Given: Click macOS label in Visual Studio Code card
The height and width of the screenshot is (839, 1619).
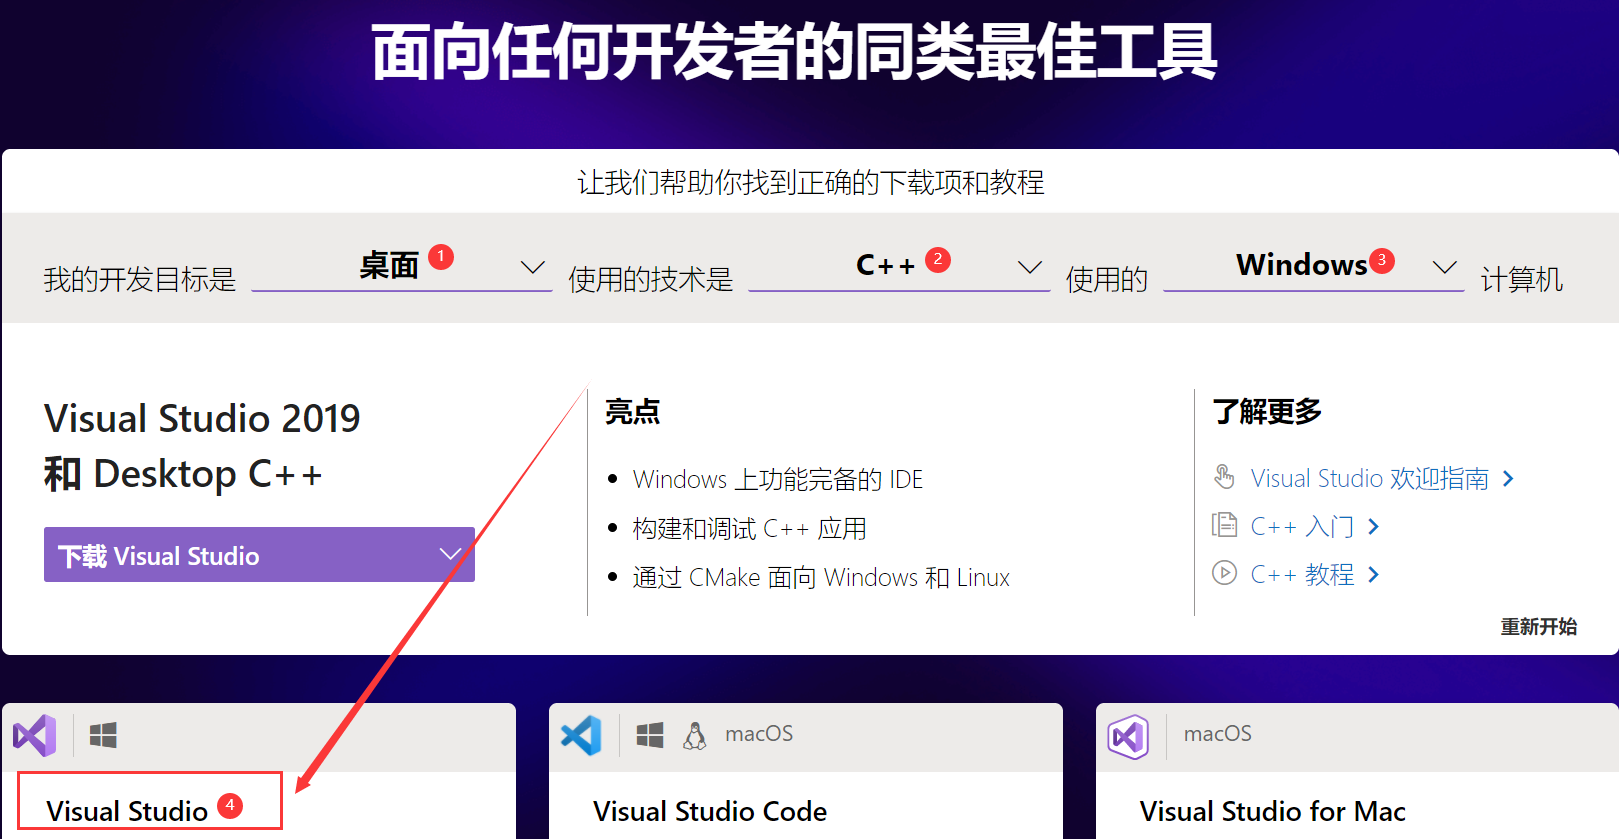Looking at the screenshot, I should (x=759, y=734).
